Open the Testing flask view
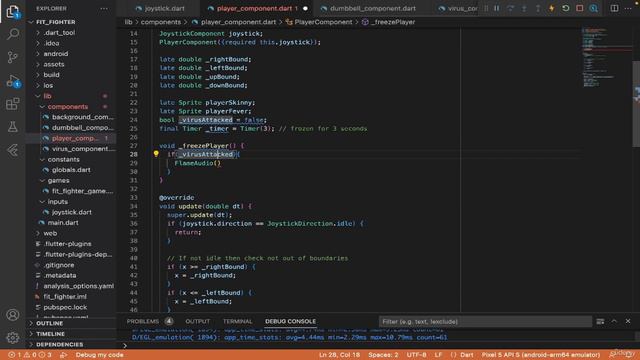The width and height of the screenshot is (640, 360). [x=13, y=127]
